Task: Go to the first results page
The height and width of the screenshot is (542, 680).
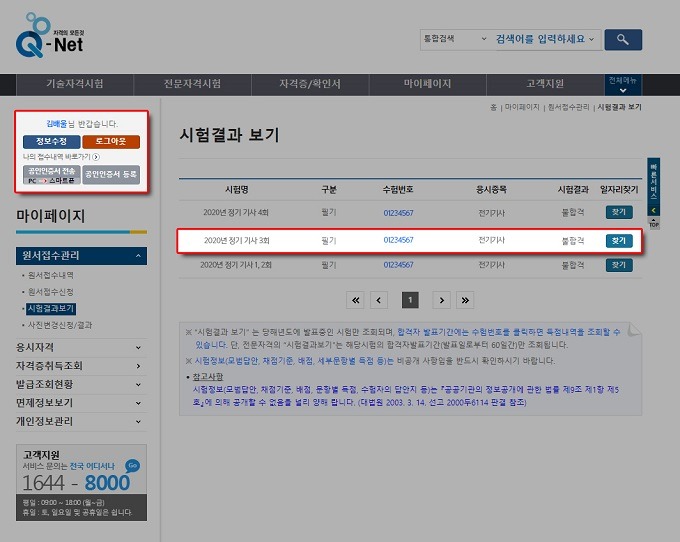Action: [355, 300]
